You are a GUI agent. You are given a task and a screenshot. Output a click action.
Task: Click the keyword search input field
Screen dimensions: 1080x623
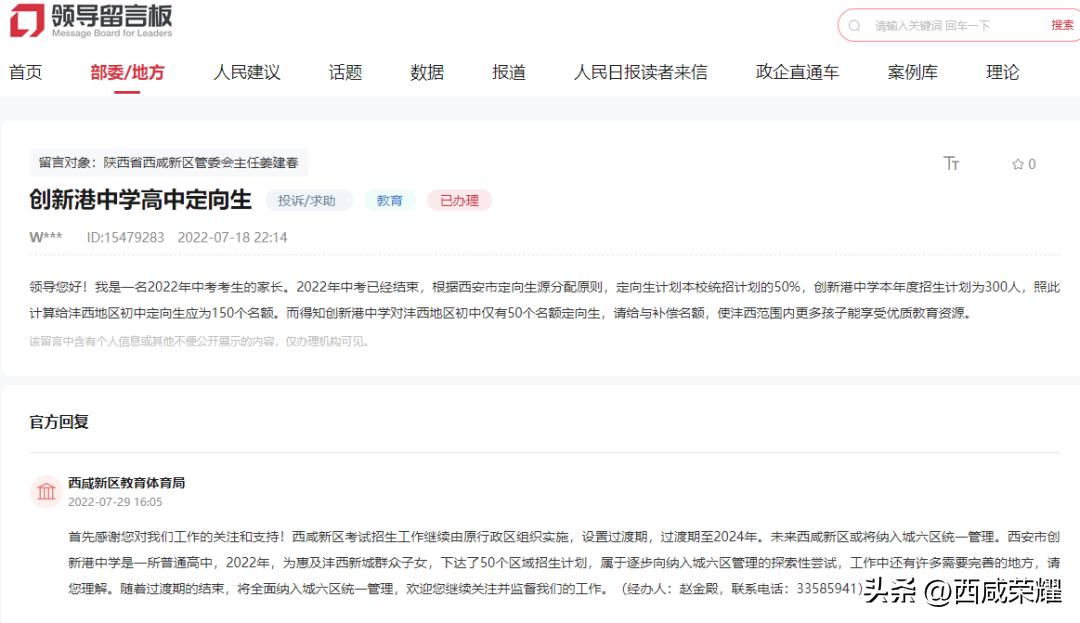point(940,25)
